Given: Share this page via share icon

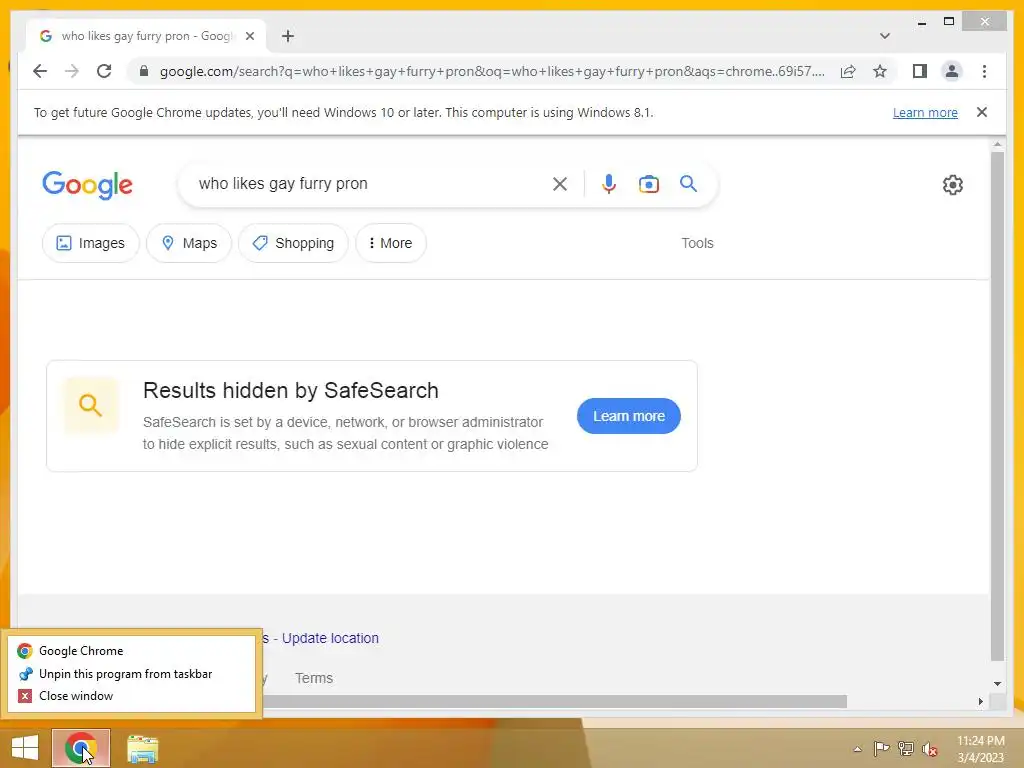Looking at the screenshot, I should [848, 71].
